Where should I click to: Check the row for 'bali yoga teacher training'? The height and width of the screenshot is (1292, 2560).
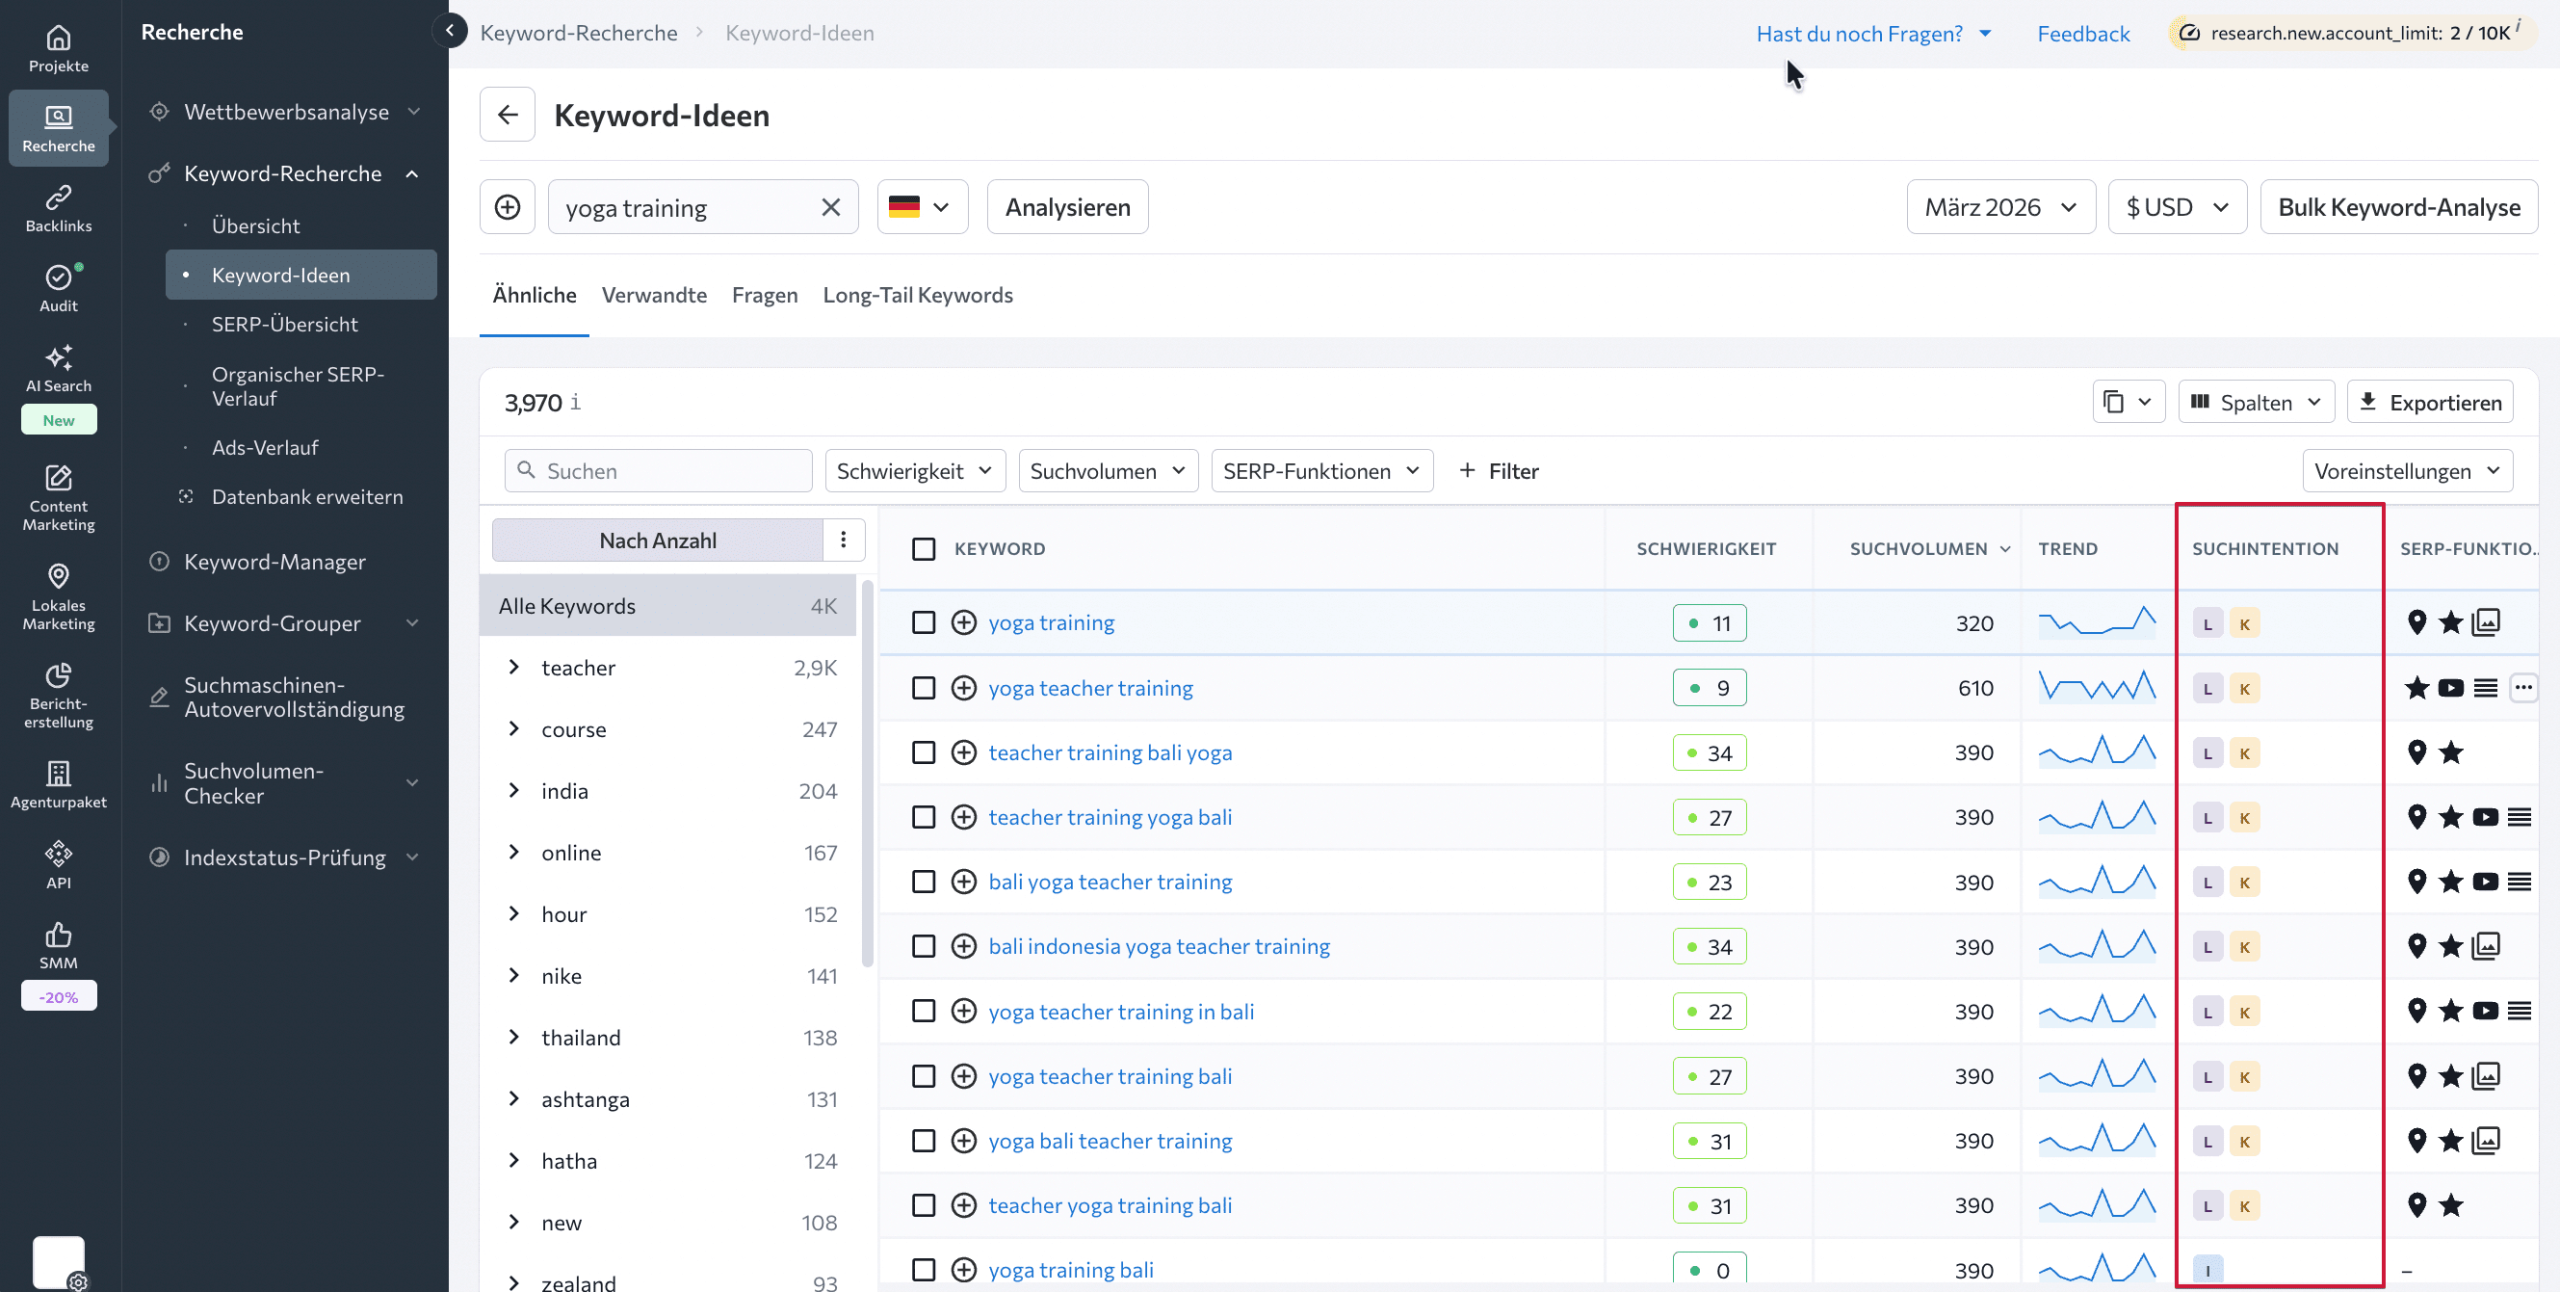923,881
